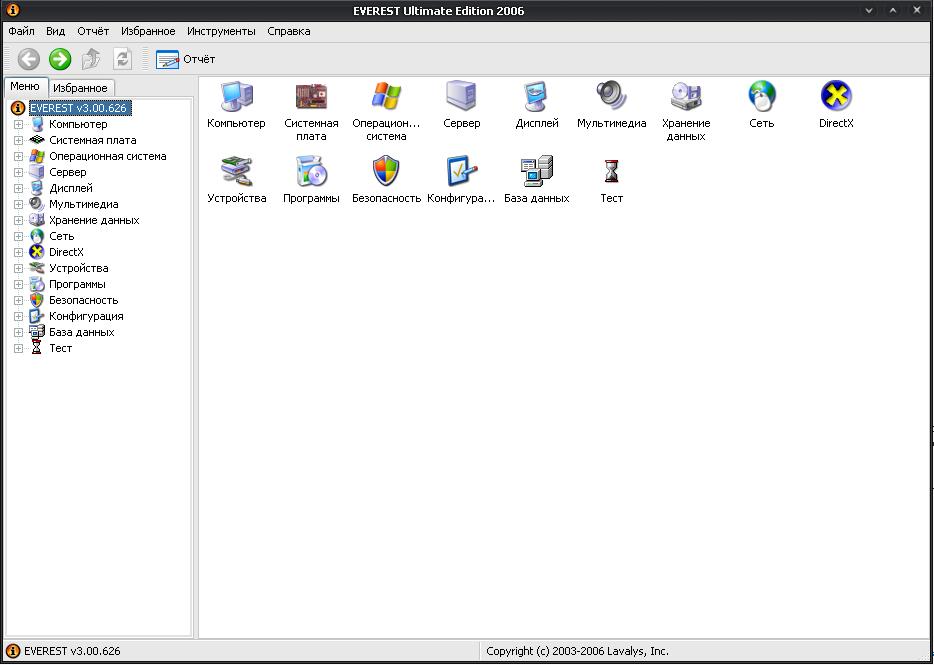Image resolution: width=934 pixels, height=665 pixels.
Task: Open the DirectX icon in main panel
Action: coord(836,97)
